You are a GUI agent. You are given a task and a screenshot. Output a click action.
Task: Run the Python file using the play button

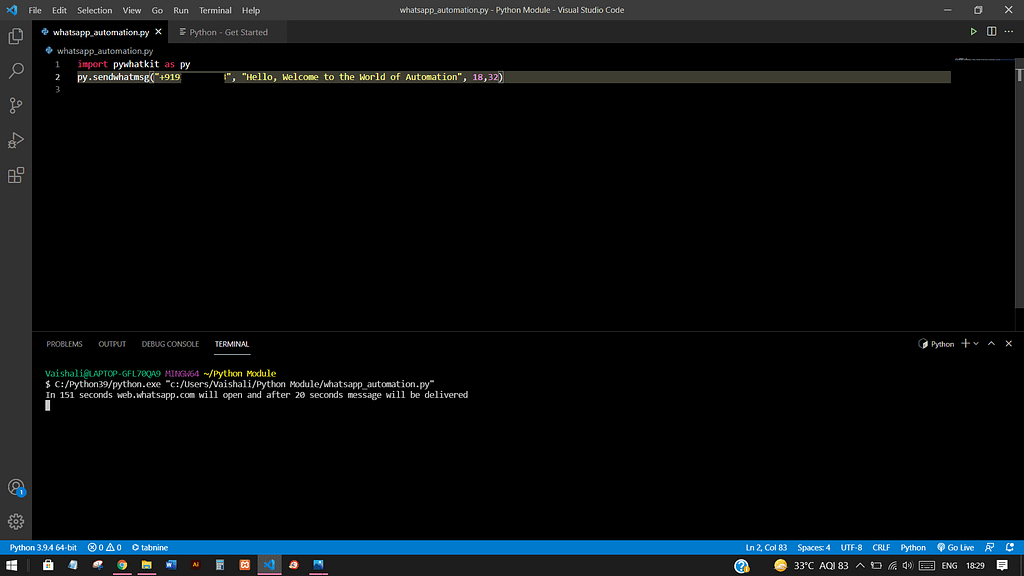coord(972,31)
